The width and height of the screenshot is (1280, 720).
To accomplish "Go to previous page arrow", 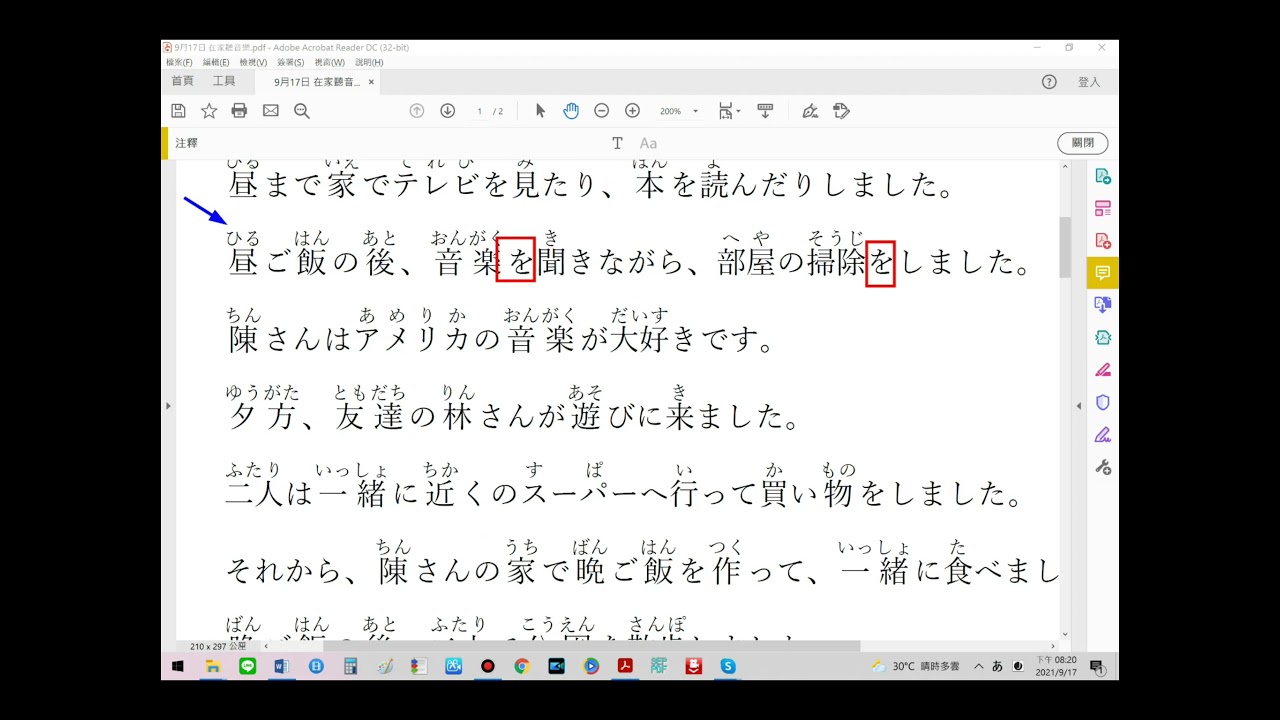I will (417, 111).
